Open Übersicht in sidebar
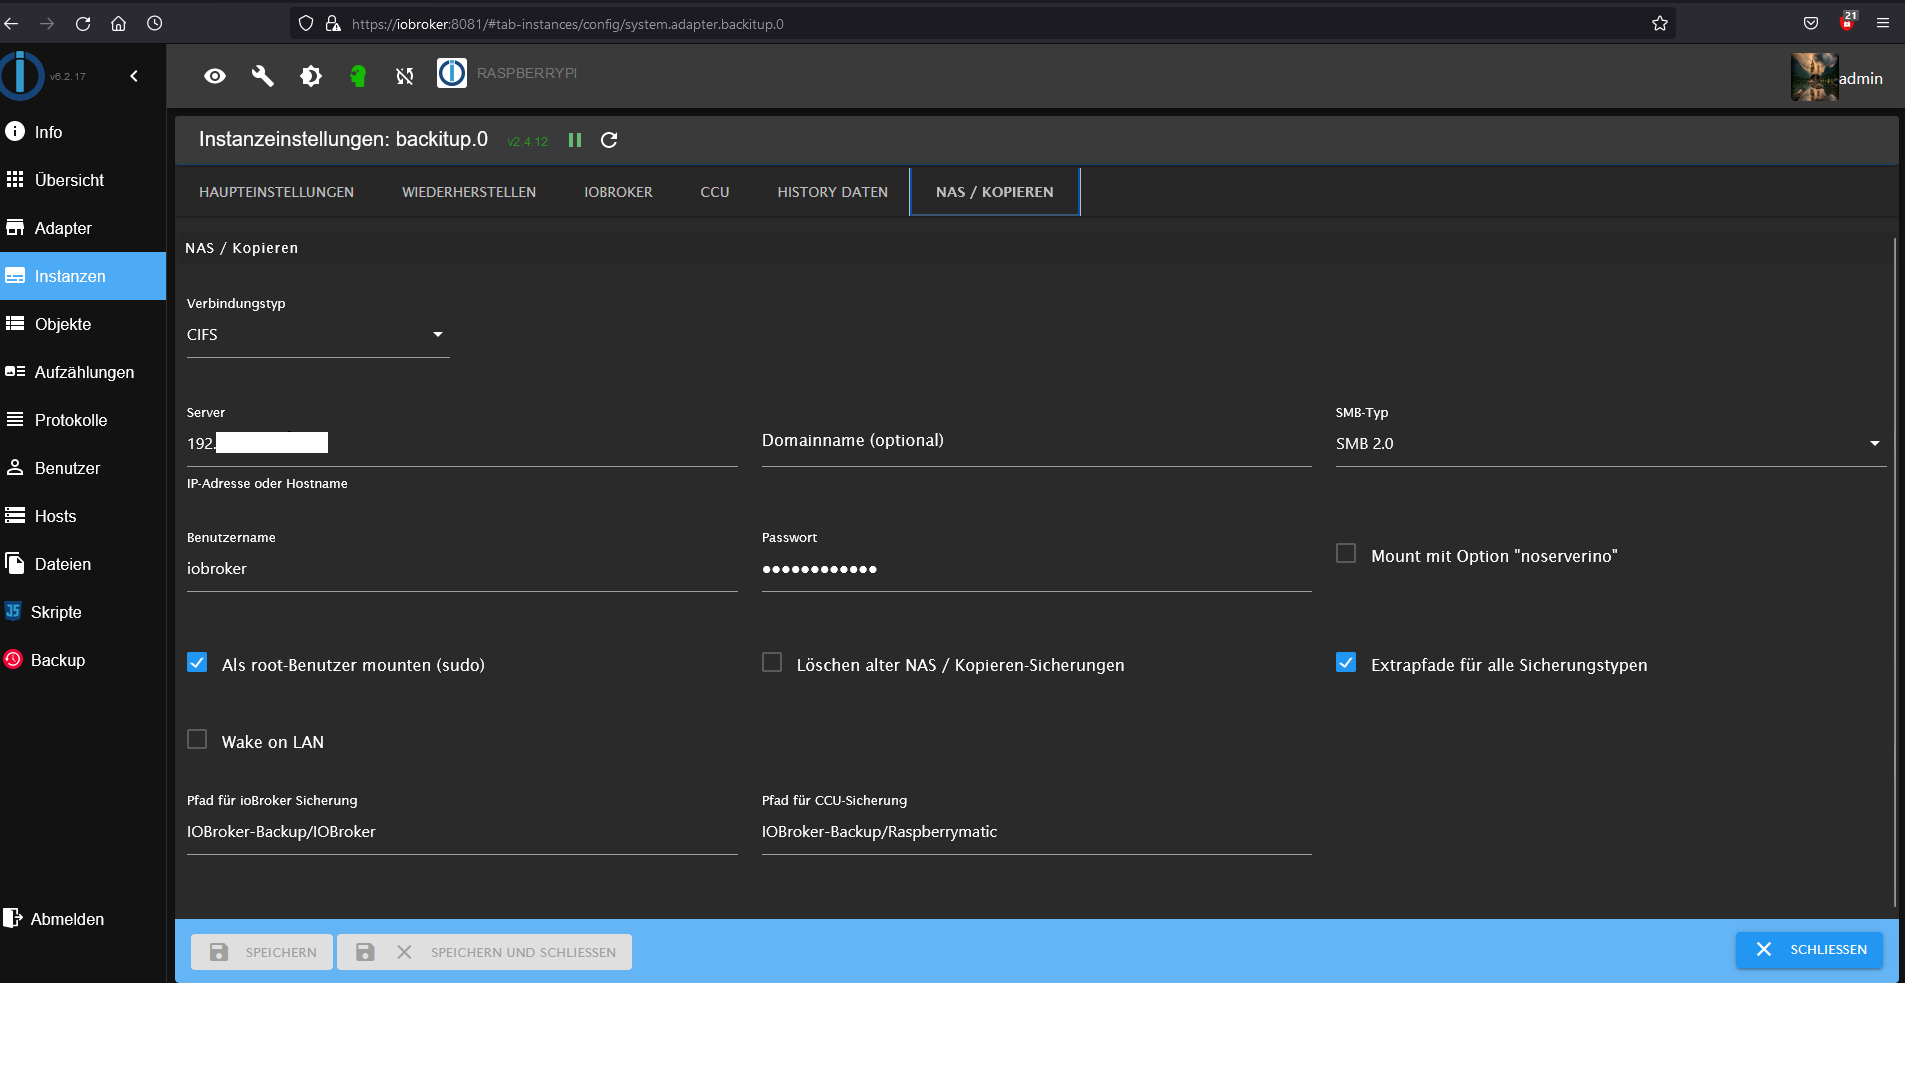Screen dimensions: 1920x1080 (x=83, y=180)
